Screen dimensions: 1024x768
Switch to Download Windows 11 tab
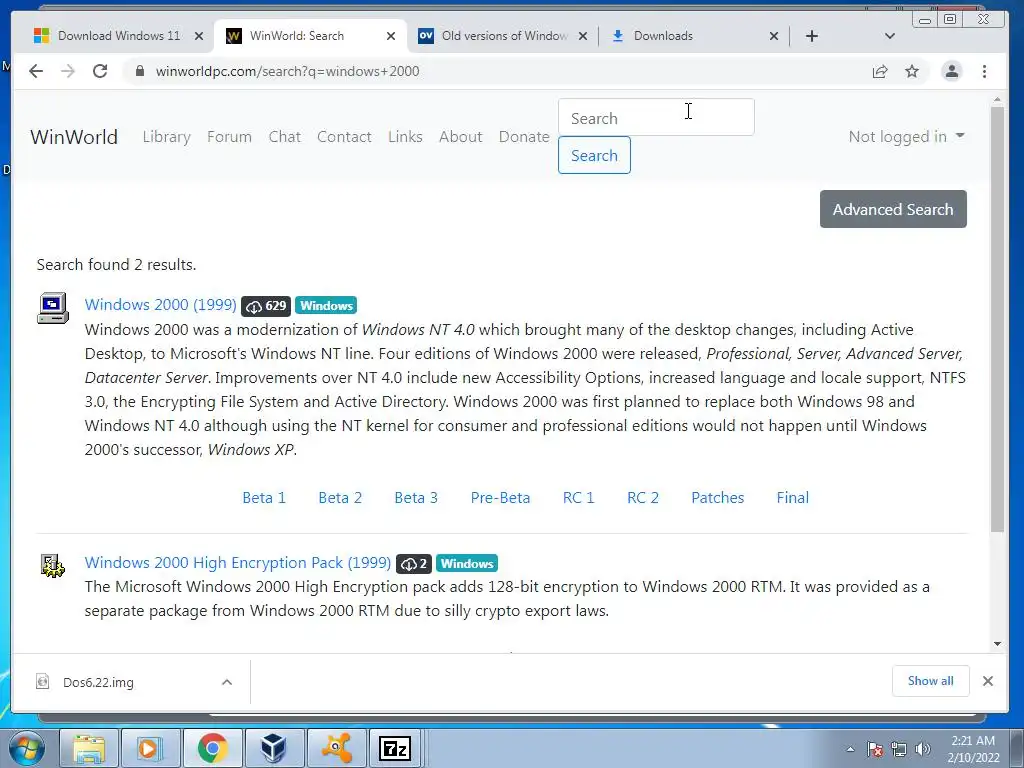[119, 36]
